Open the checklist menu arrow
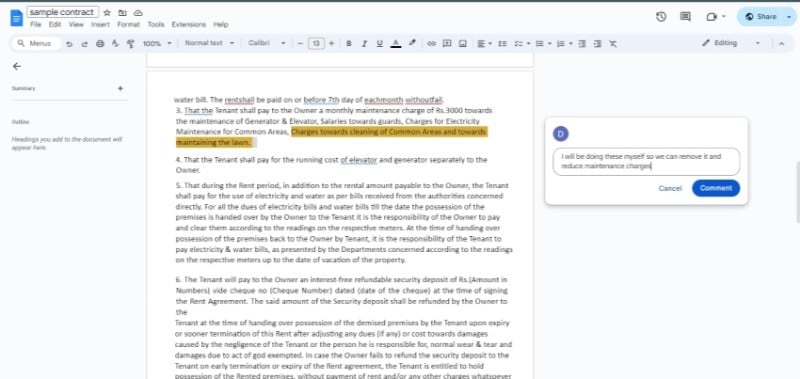Screen dimensions: 800x379 point(529,43)
